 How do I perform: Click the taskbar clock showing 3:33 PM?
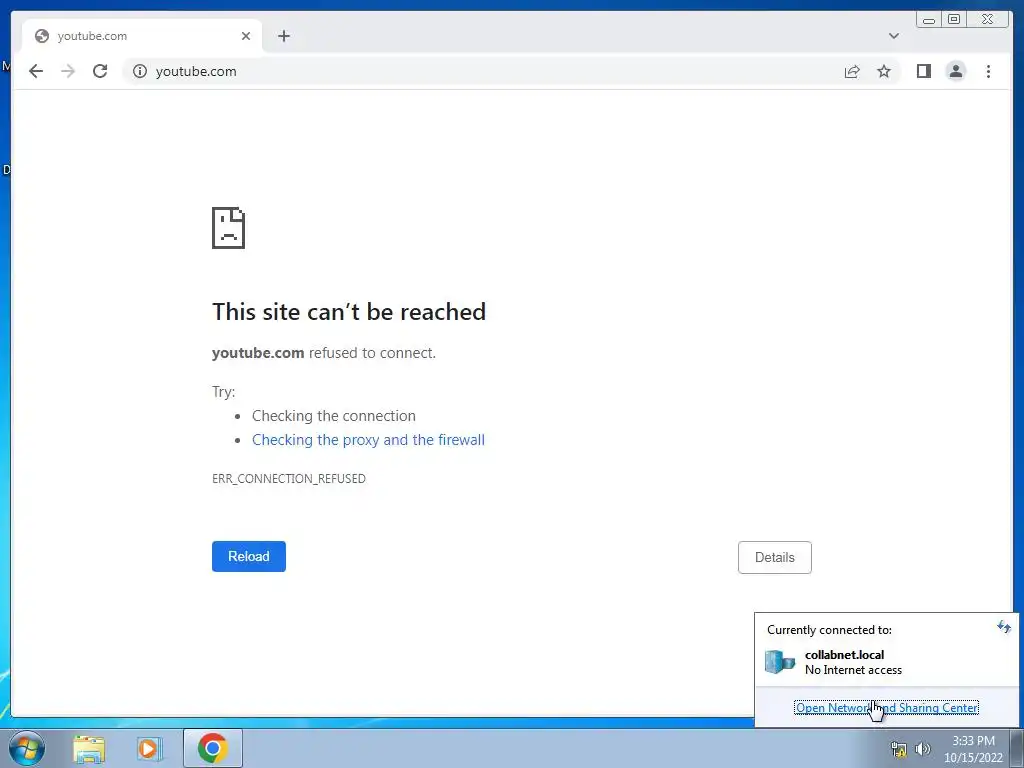[973, 749]
